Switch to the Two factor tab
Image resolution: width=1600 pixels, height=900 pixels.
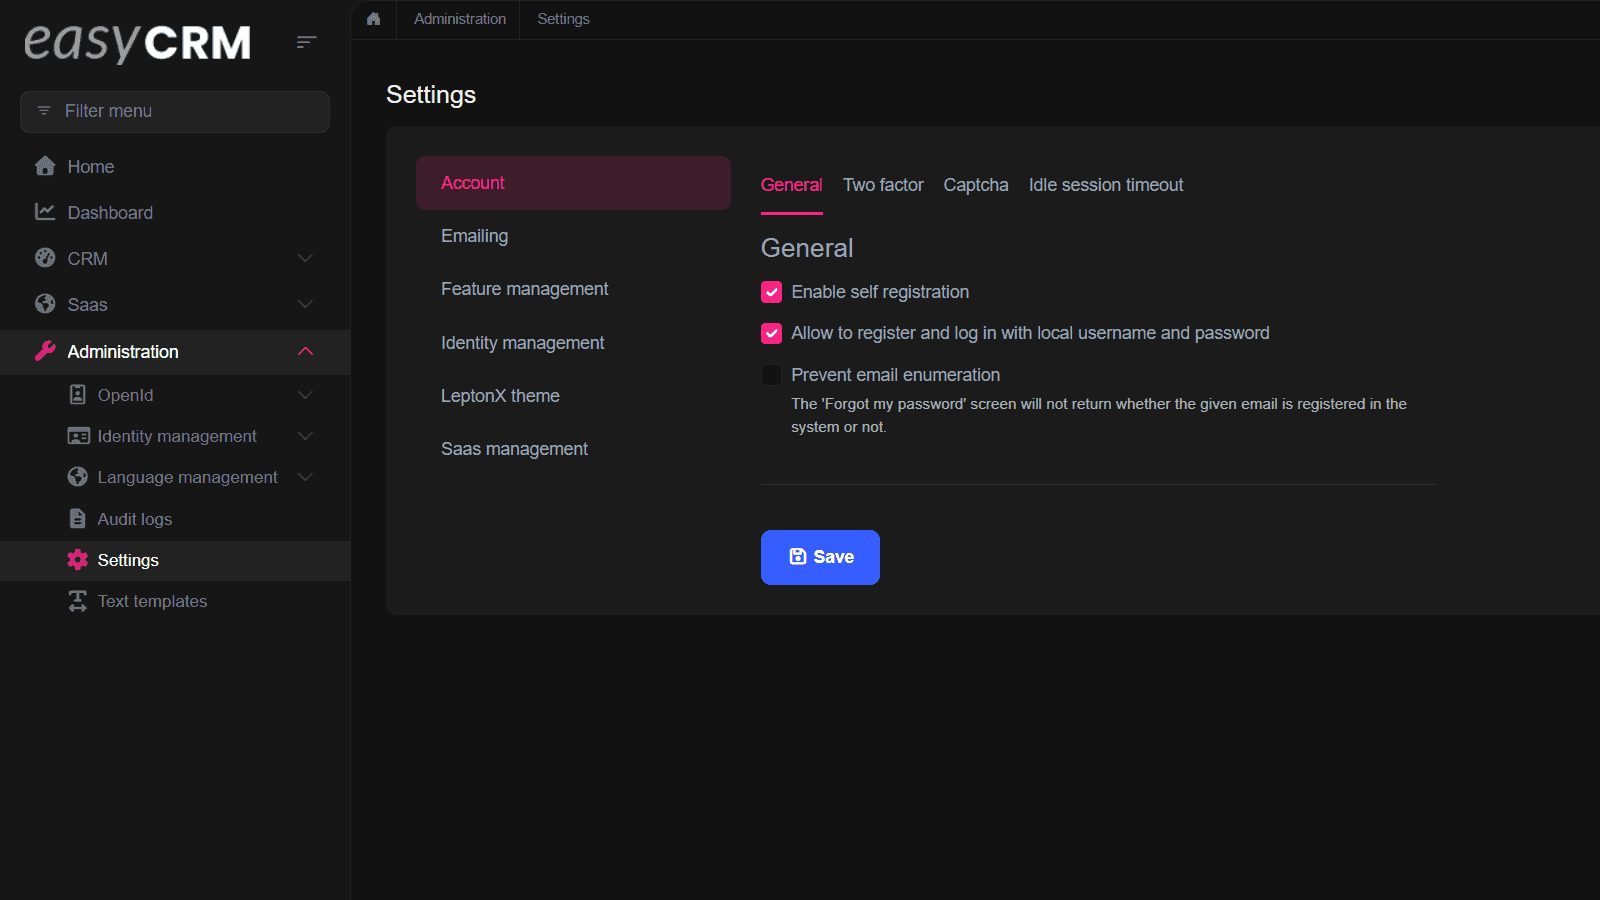click(883, 185)
